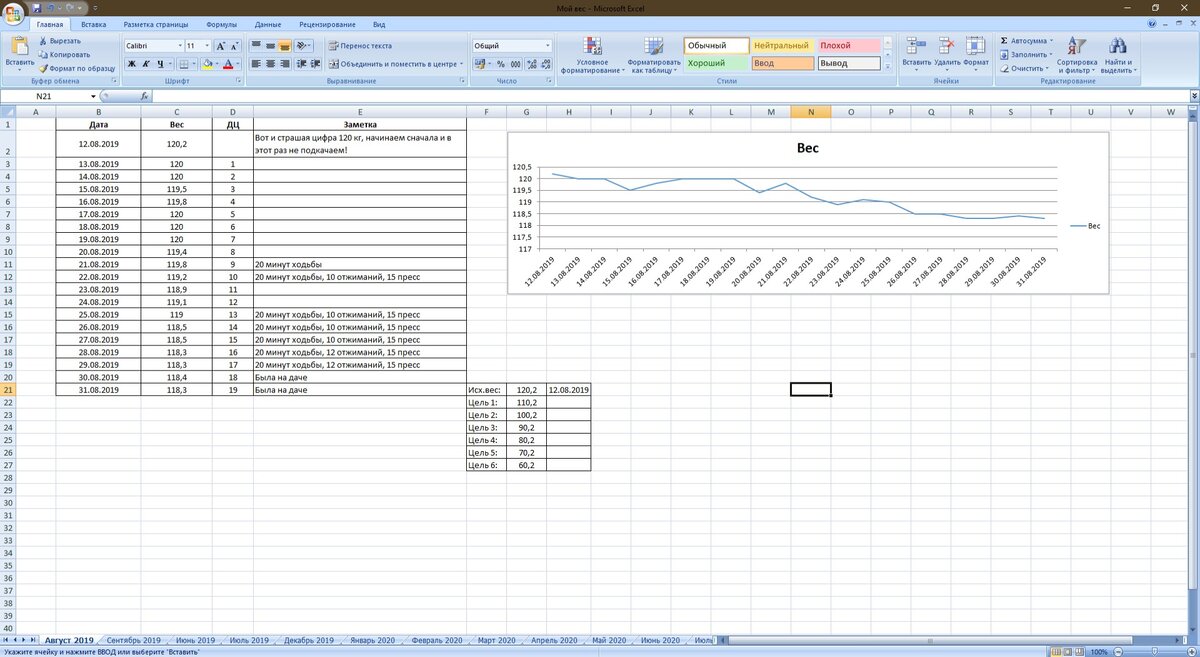This screenshot has width=1200, height=657.
Task: Switch to the Данные ribbon tab
Action: coord(268,24)
